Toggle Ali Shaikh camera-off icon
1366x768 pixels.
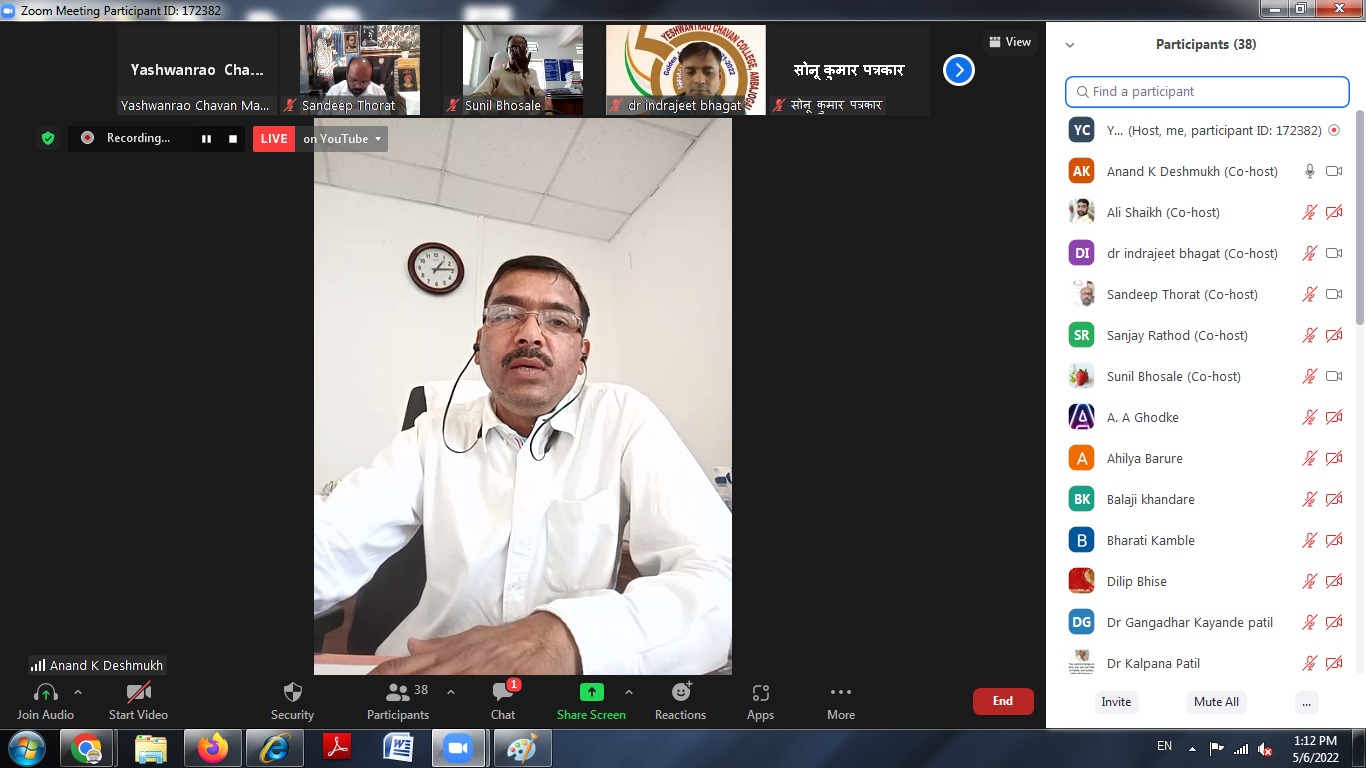click(1334, 212)
